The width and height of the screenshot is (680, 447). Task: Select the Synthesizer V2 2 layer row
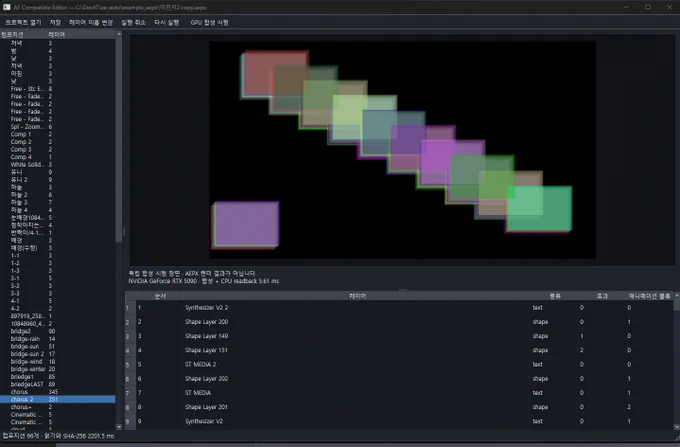point(404,308)
